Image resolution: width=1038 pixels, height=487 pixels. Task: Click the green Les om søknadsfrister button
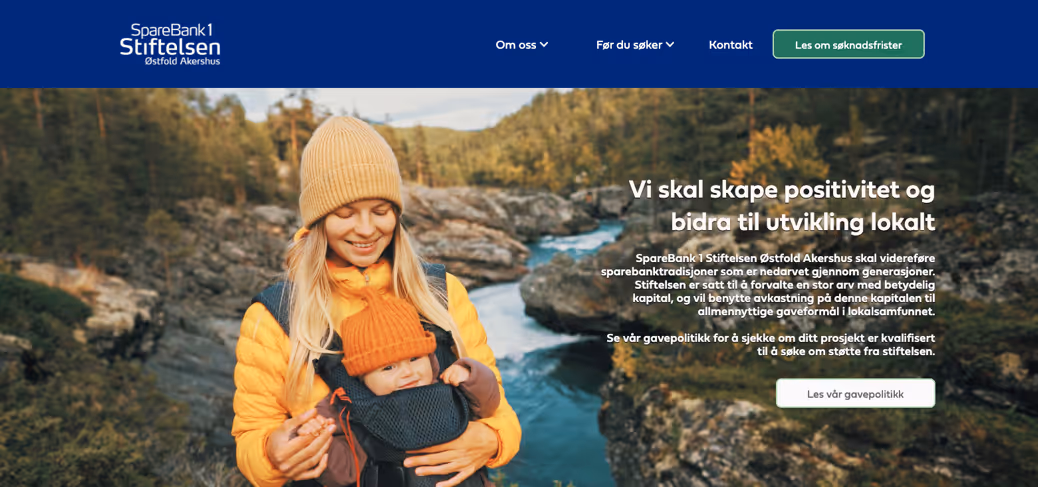[849, 44]
